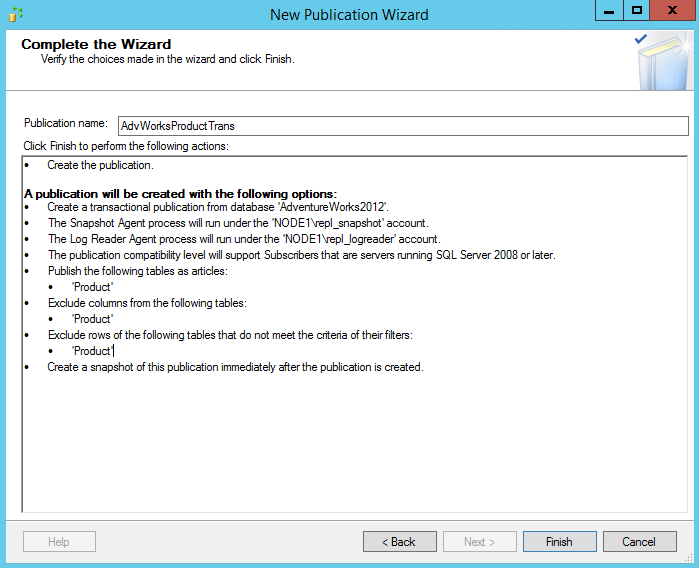Select the Log Reader Agent summary line

click(244, 239)
